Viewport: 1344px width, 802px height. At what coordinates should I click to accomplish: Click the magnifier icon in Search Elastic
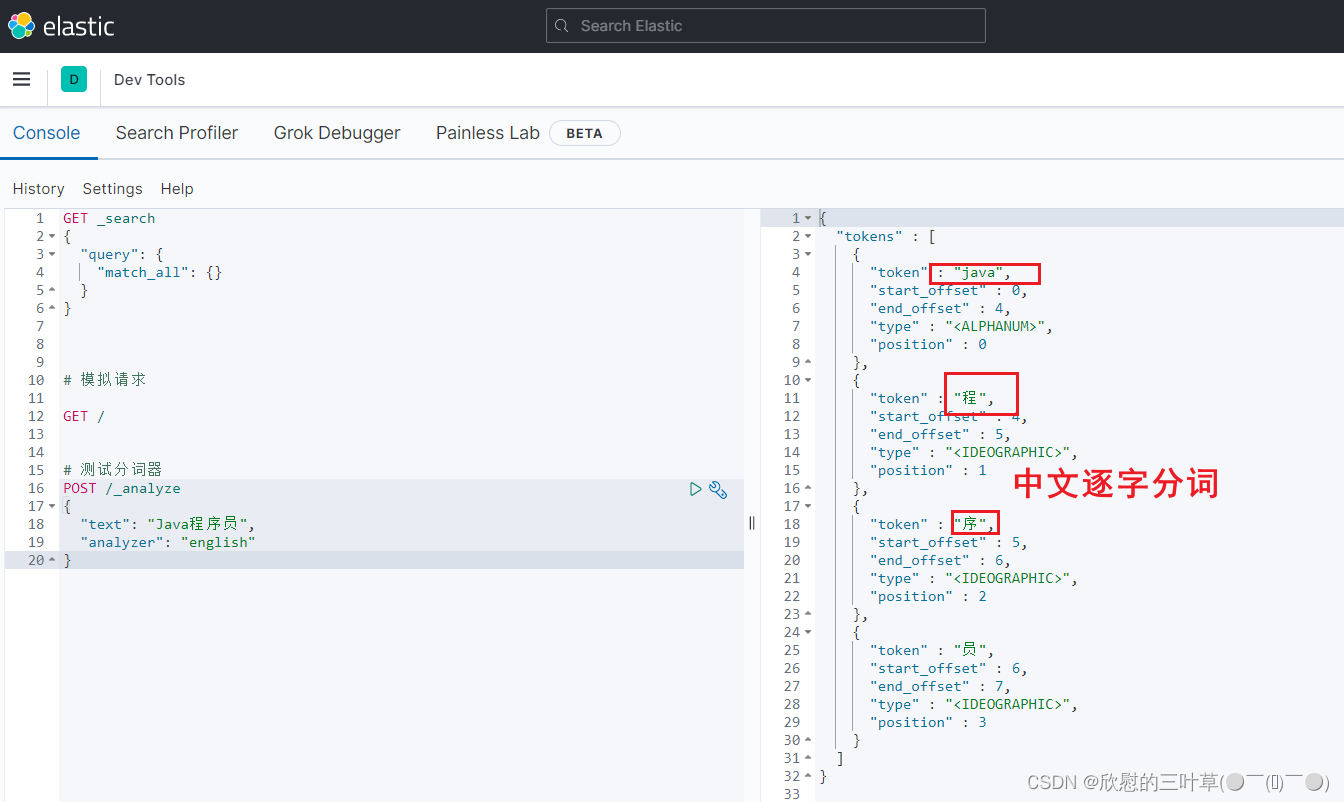tap(562, 26)
